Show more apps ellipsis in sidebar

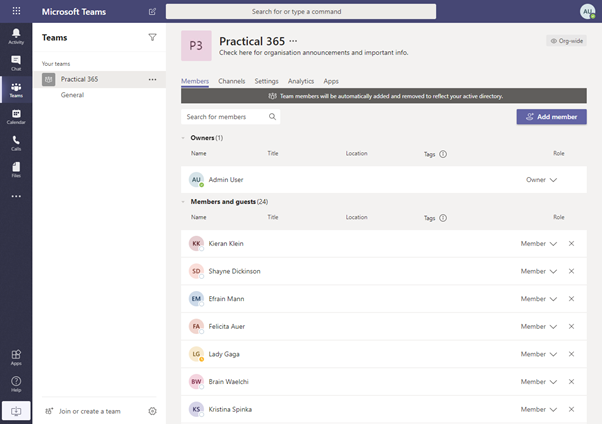16,196
